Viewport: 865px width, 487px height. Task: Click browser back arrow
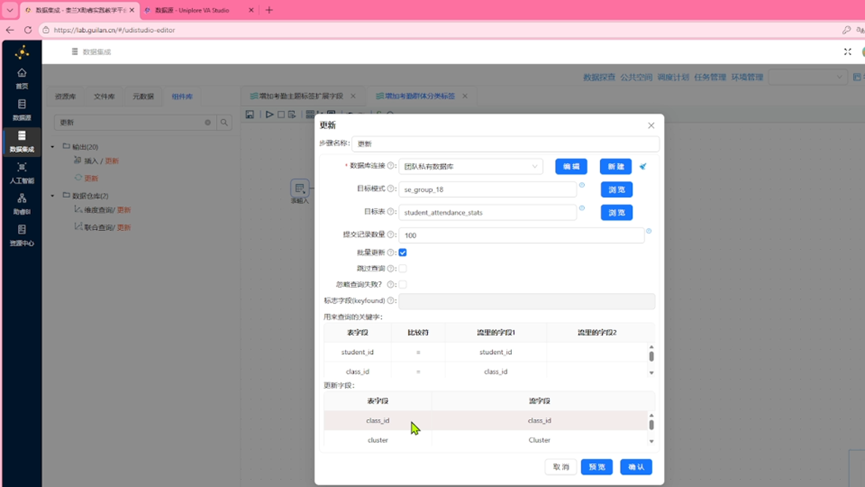10,30
